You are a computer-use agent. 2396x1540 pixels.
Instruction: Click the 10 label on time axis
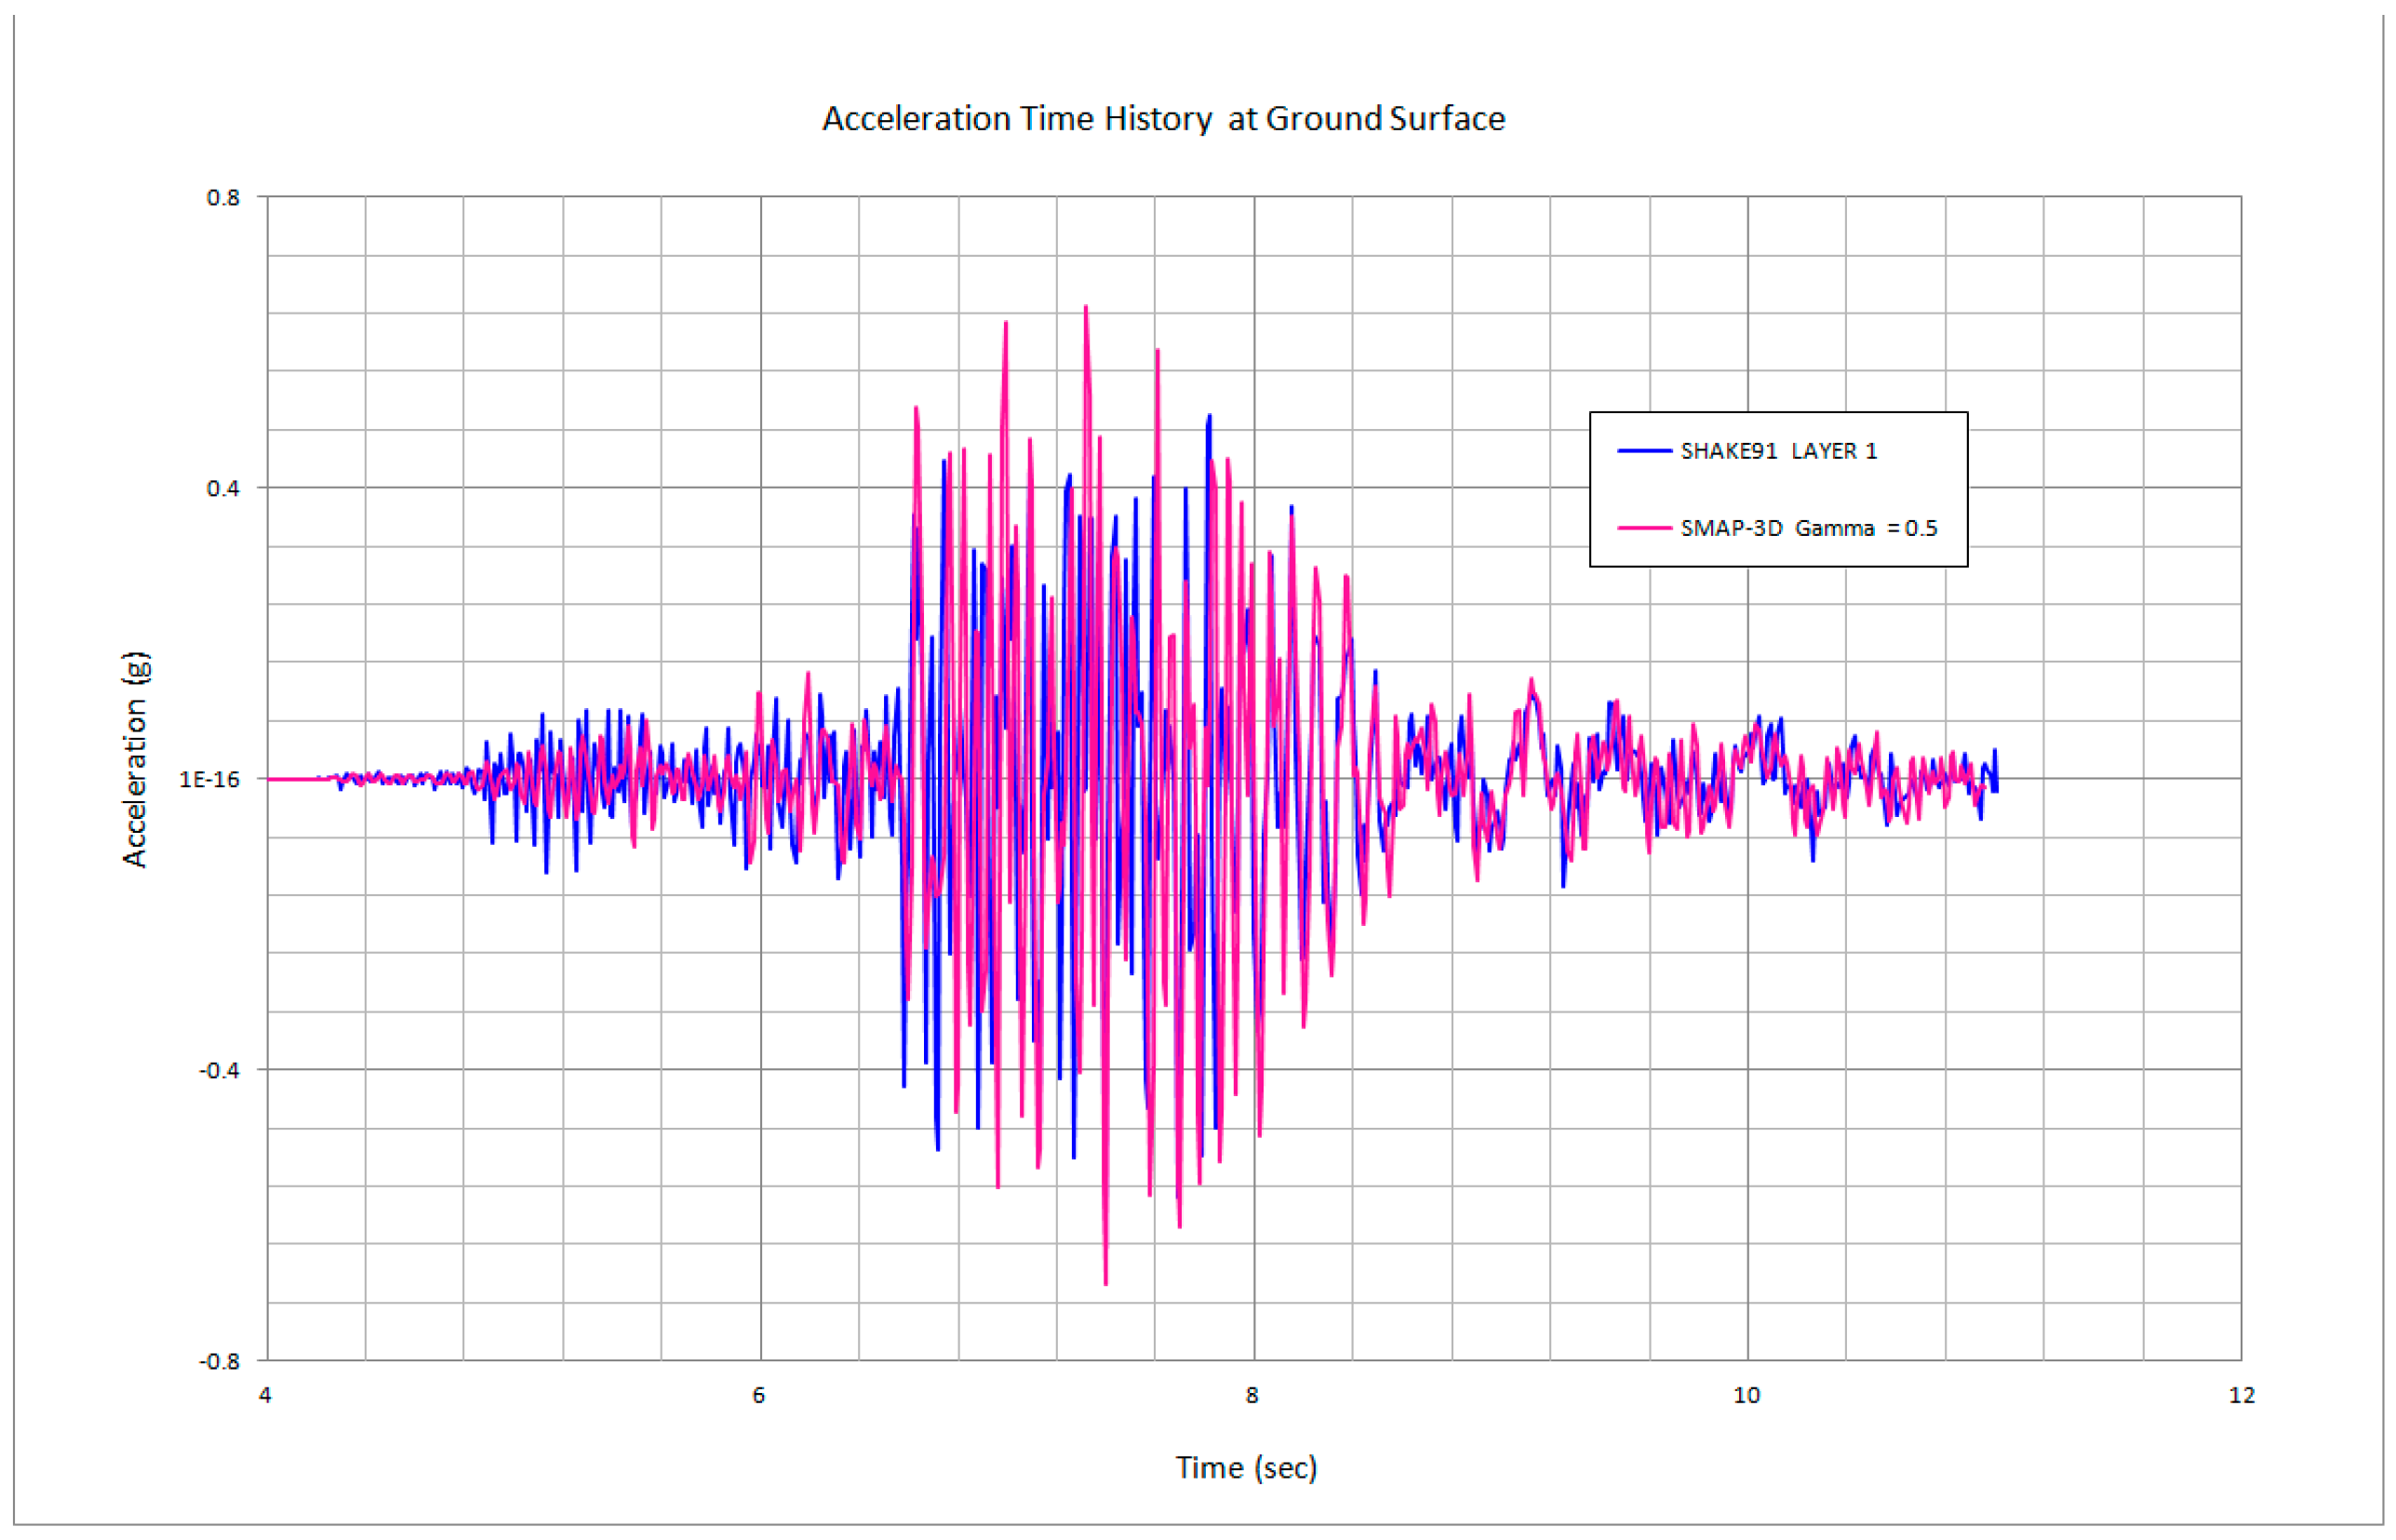click(x=1746, y=1395)
